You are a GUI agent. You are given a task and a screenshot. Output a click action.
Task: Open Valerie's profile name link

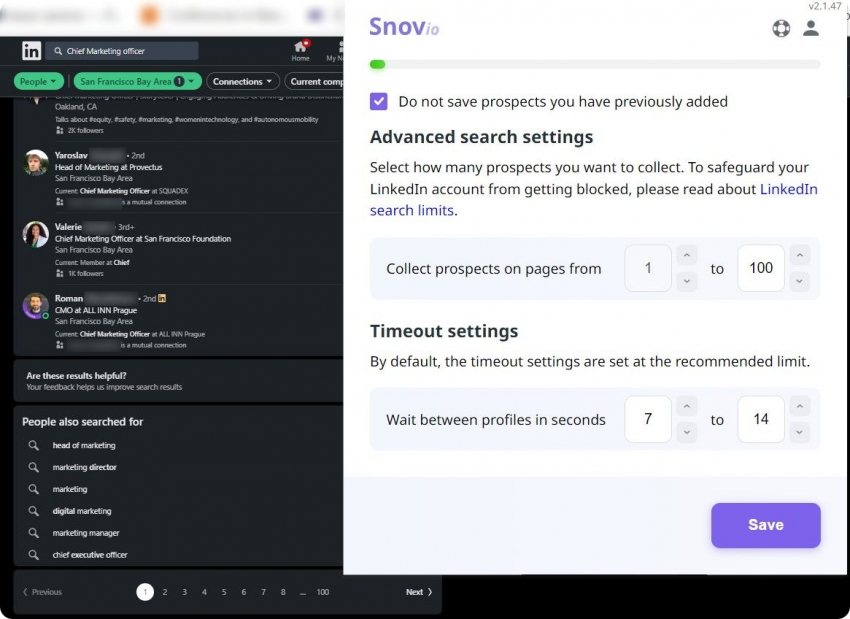coord(68,227)
